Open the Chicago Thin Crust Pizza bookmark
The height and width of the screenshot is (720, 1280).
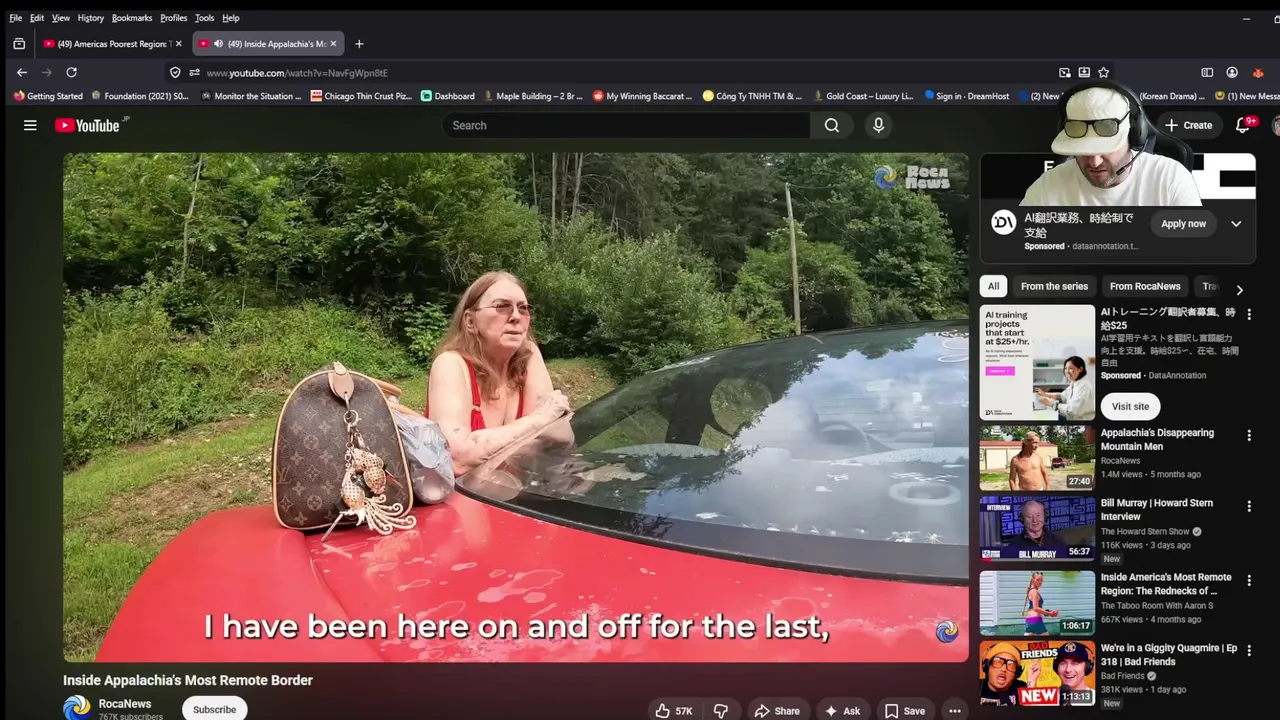point(361,96)
